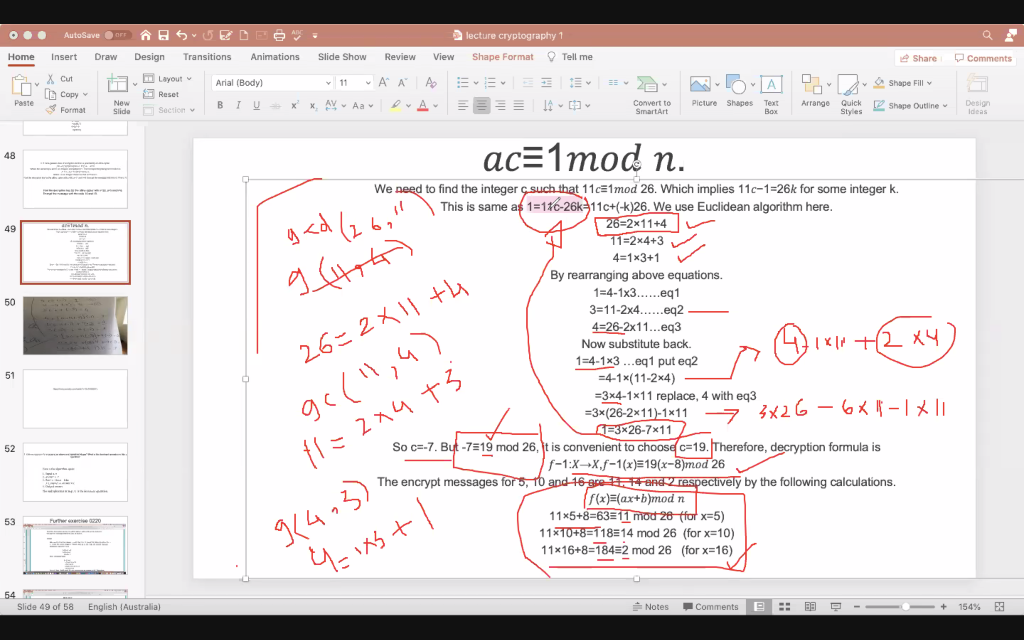Clear all formatting icon

point(430,82)
